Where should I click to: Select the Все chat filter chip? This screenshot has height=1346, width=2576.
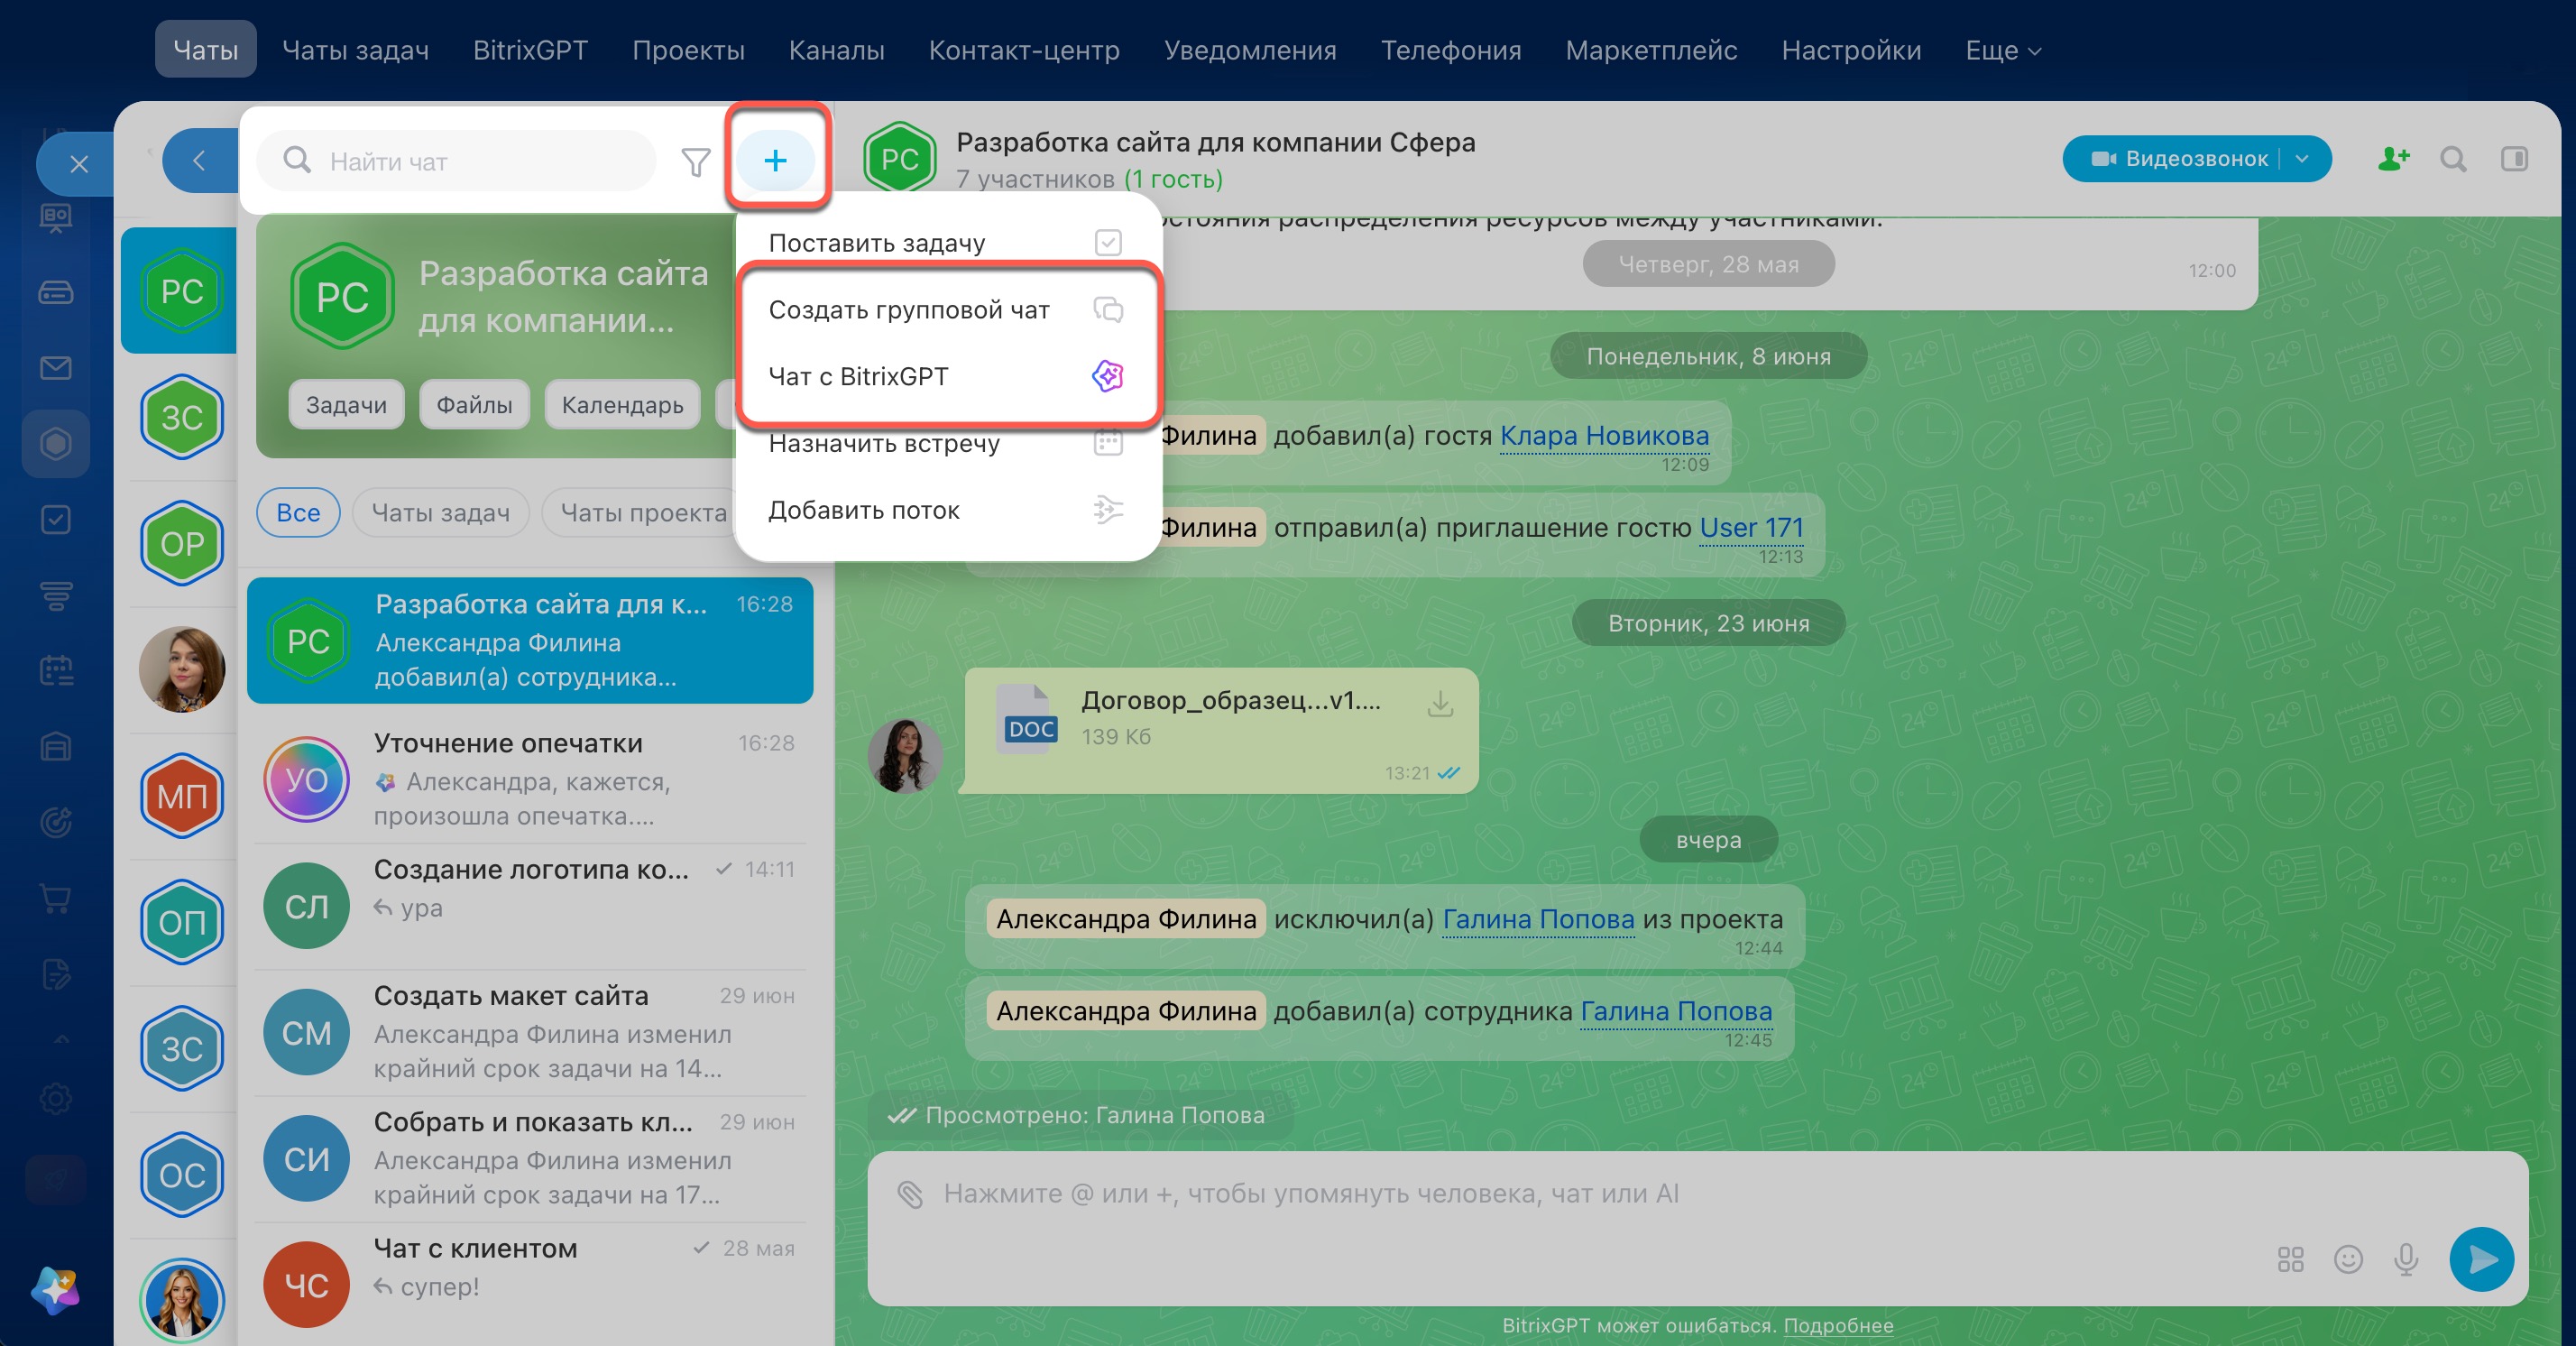click(x=298, y=512)
